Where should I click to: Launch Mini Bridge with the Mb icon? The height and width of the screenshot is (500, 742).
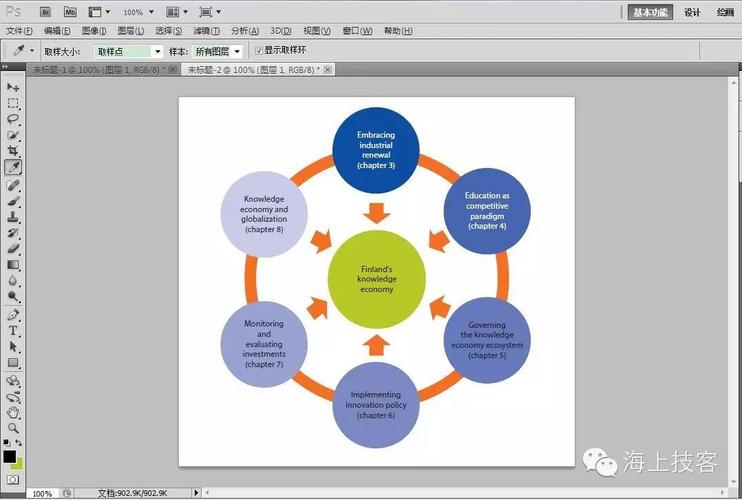70,12
